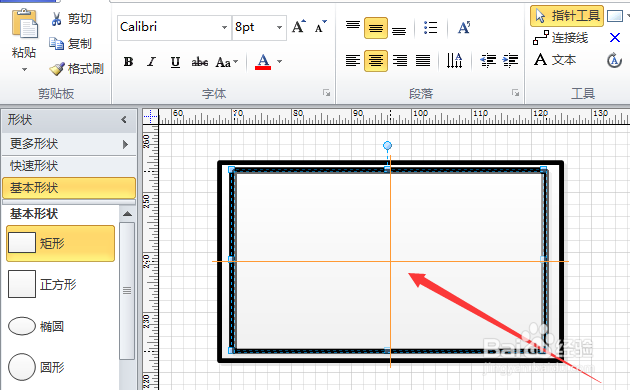
Task: Decrease font size with the small A icon
Action: [x=321, y=27]
